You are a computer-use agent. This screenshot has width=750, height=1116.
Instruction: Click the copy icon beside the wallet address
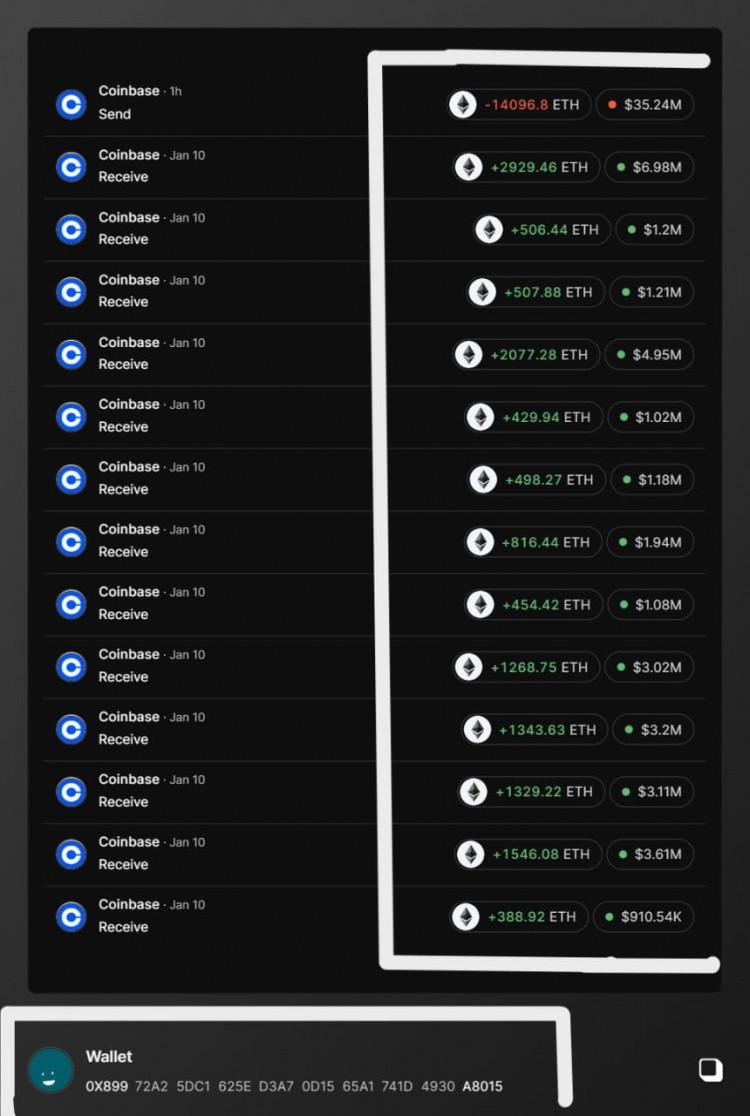(710, 1070)
